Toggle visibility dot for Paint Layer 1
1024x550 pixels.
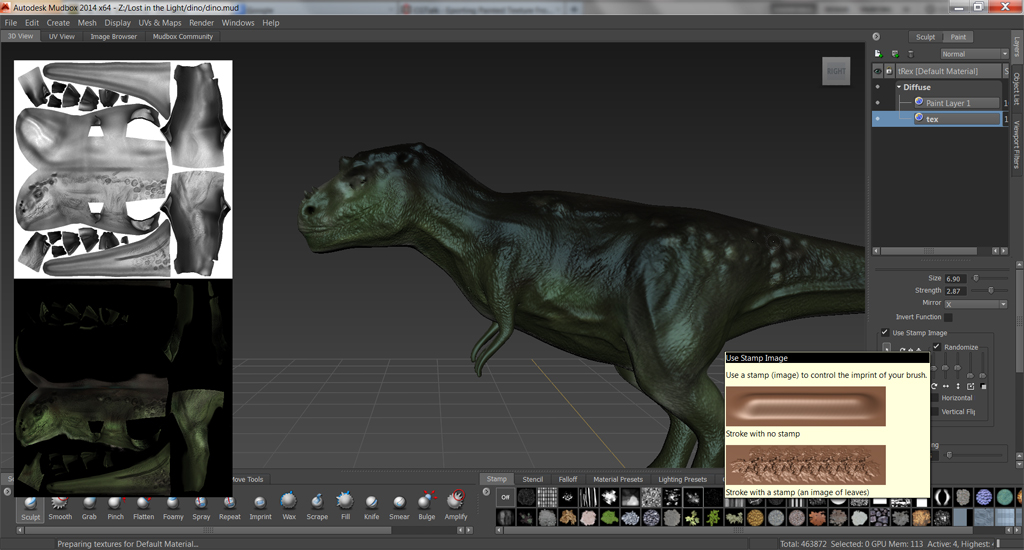pyautogui.click(x=878, y=103)
